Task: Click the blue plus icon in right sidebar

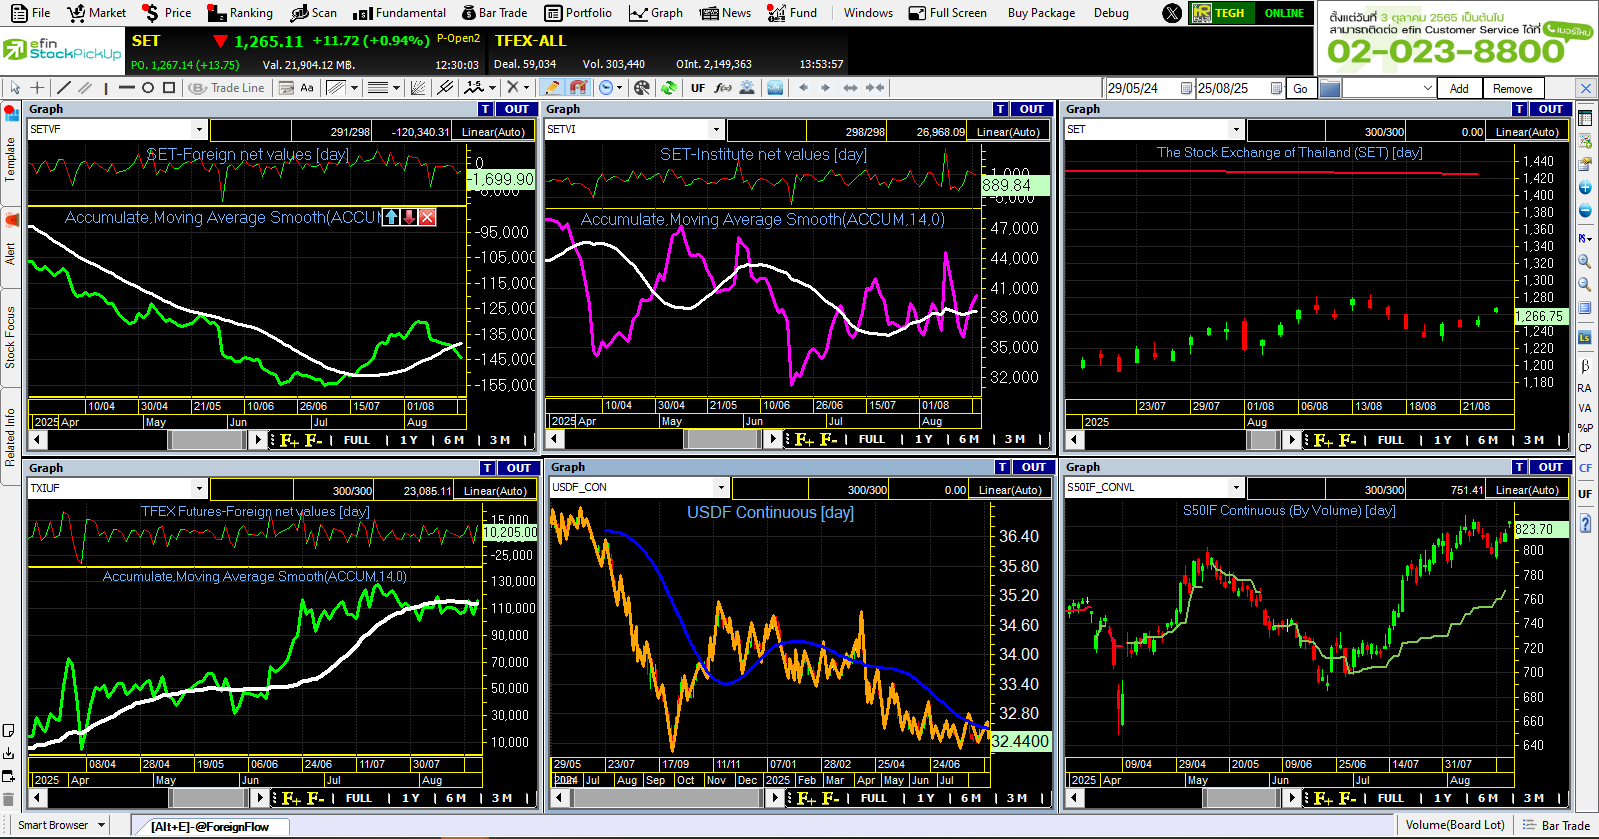Action: [1585, 188]
